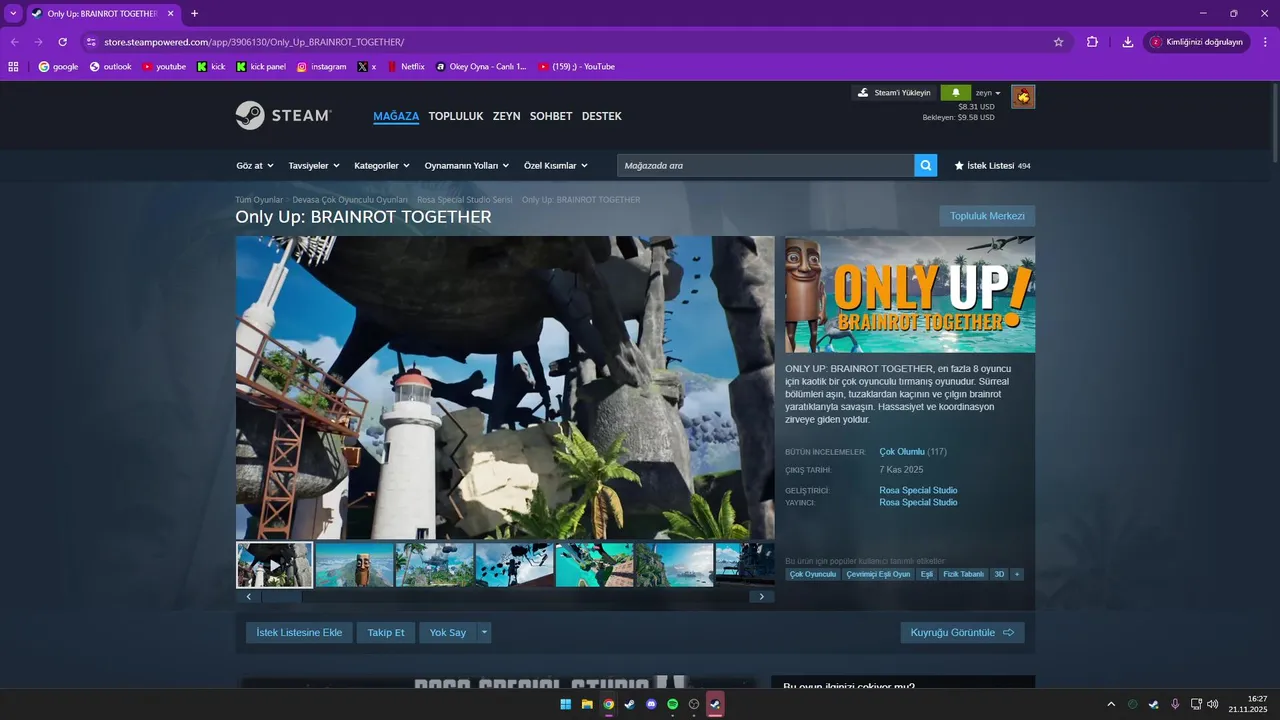Click the user avatar picture
The height and width of the screenshot is (720, 1280).
(1023, 97)
